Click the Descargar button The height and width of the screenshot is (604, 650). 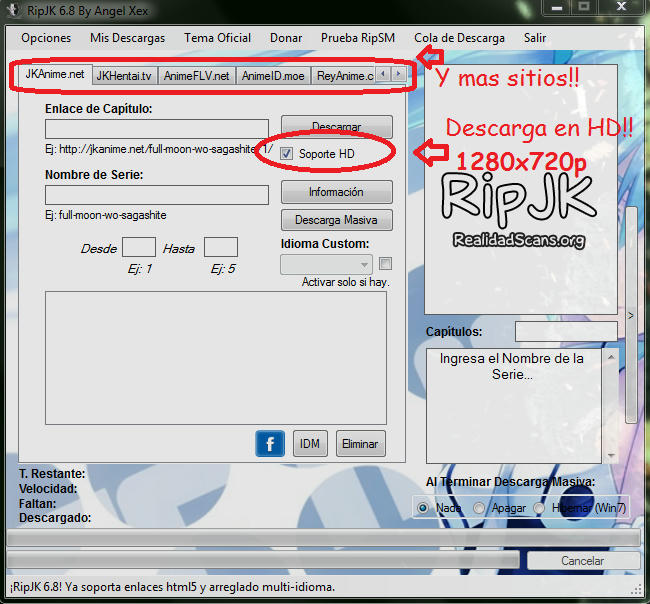pyautogui.click(x=337, y=126)
